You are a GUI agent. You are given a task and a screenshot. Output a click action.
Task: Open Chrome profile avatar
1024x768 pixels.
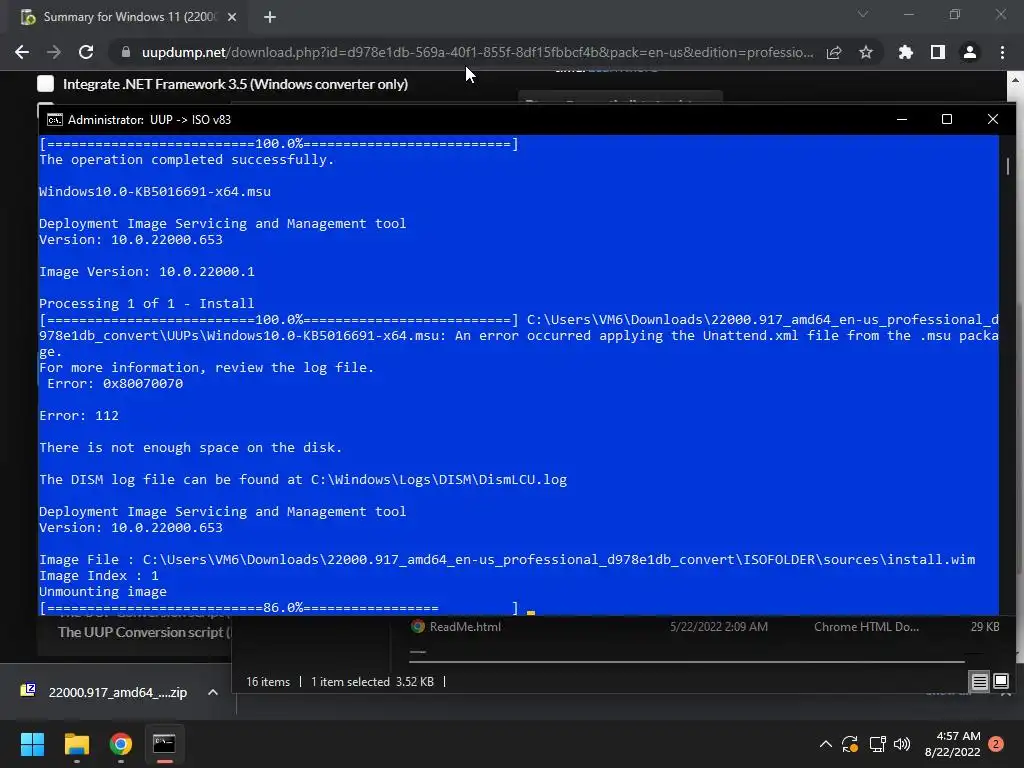970,52
